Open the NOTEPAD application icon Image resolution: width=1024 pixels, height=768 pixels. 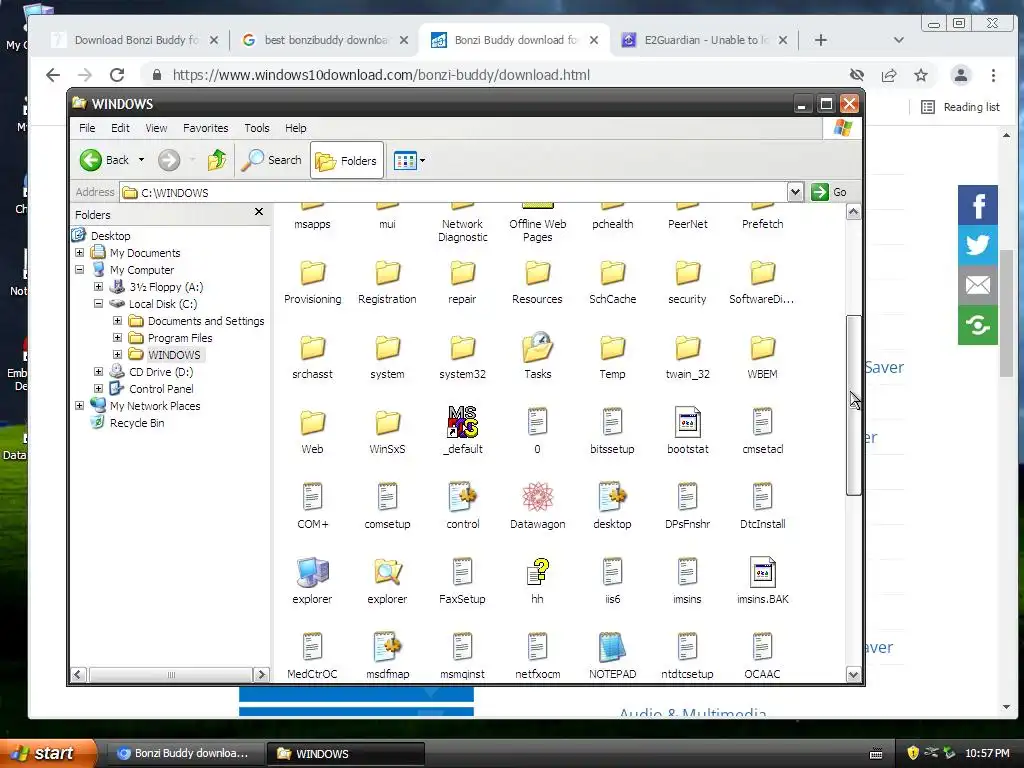click(x=612, y=647)
